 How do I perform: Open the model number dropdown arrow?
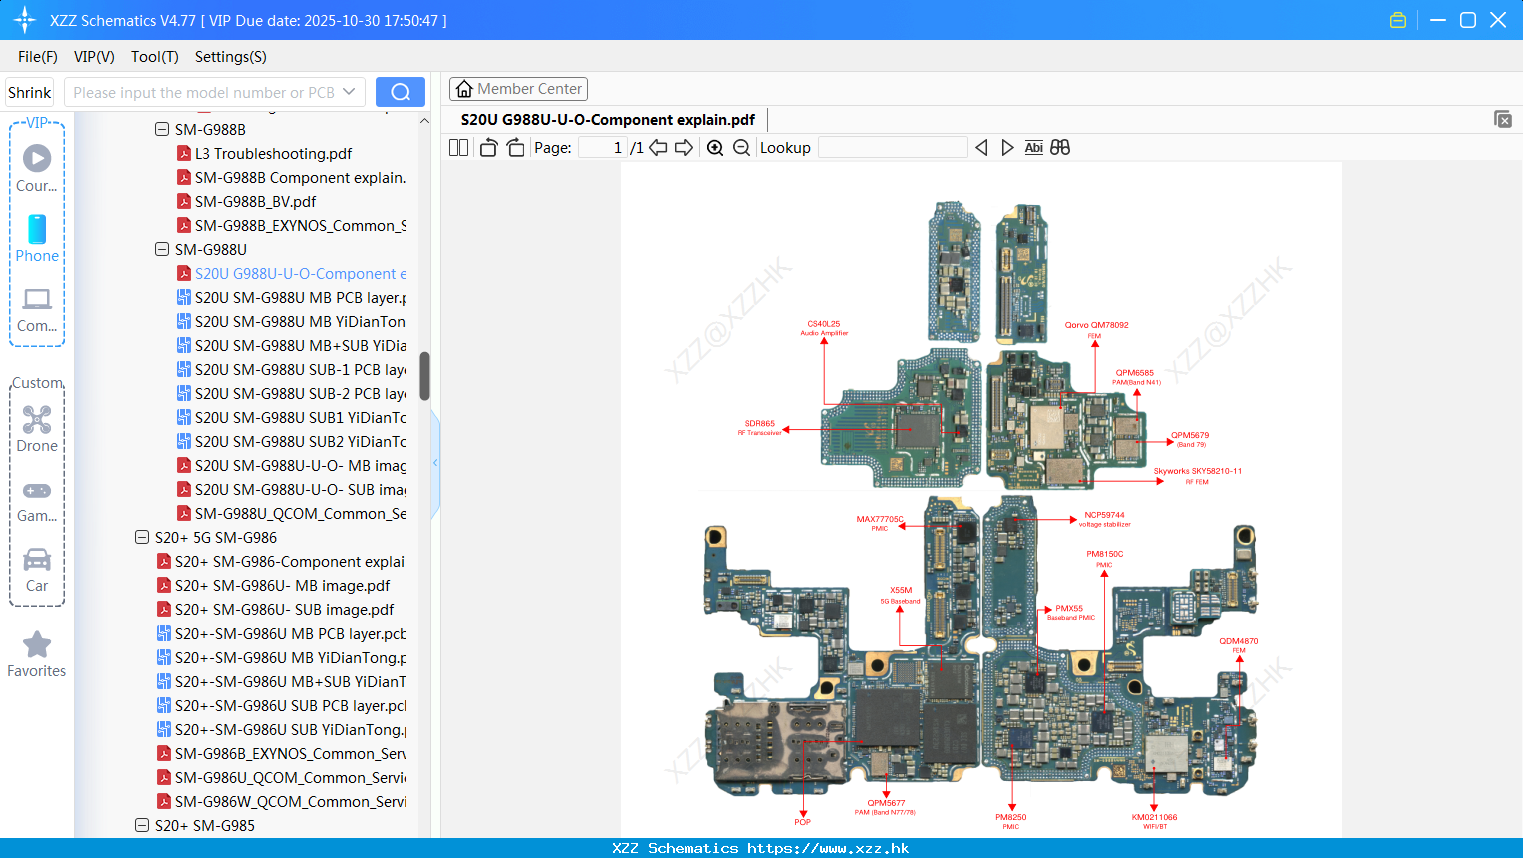tap(349, 92)
